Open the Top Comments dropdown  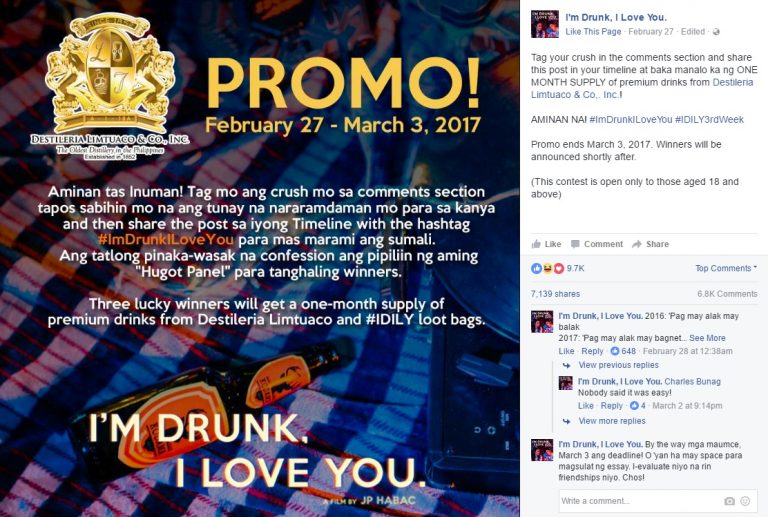(x=726, y=268)
